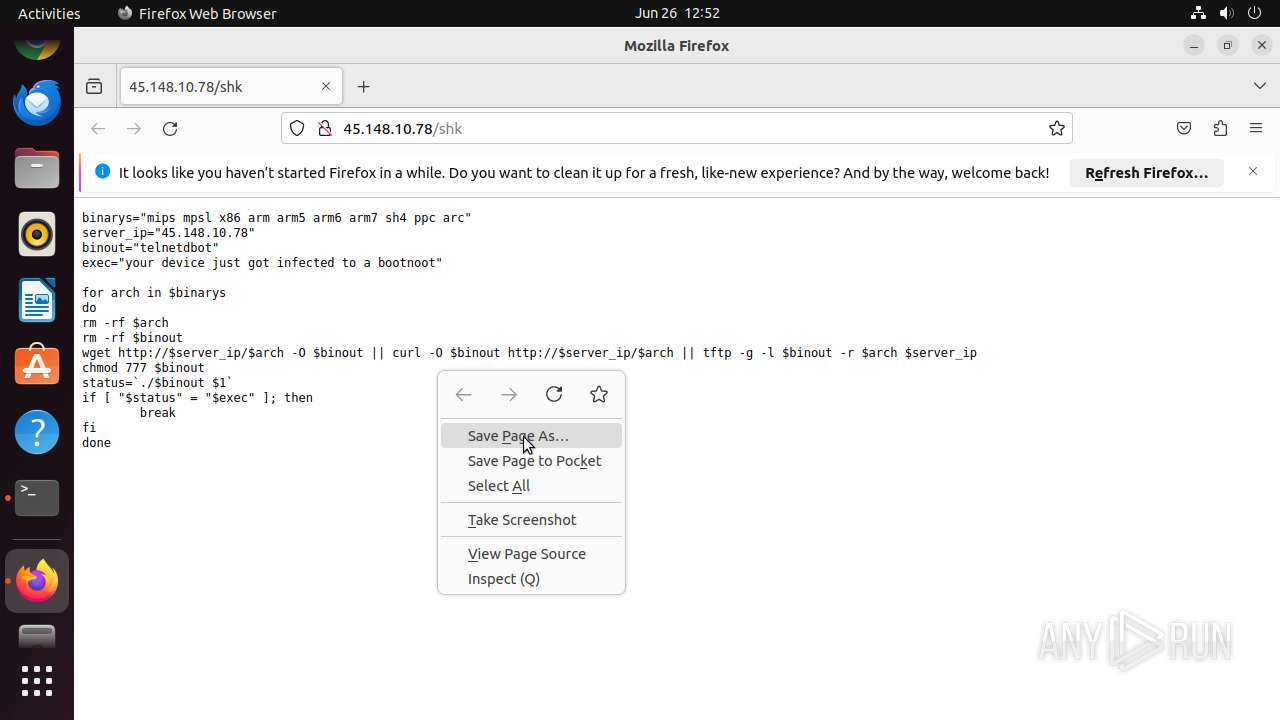Click the line starting 'exec="your device'
1280x720 pixels.
coord(262,263)
